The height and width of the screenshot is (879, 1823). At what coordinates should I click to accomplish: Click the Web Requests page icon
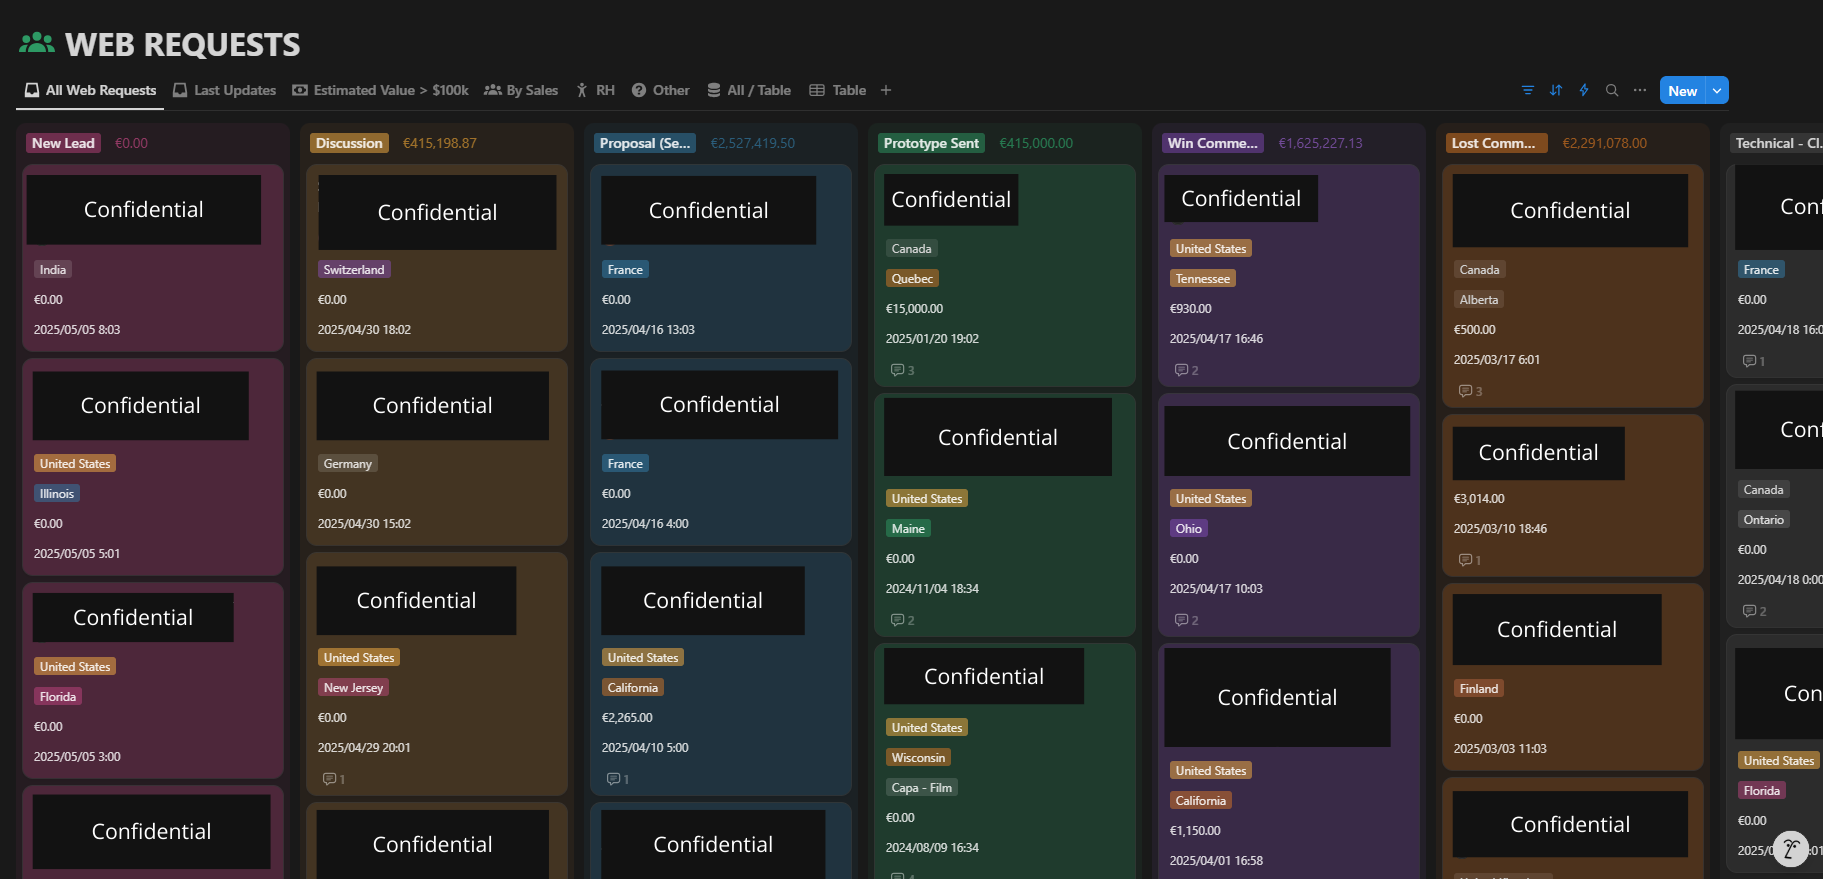[x=37, y=43]
